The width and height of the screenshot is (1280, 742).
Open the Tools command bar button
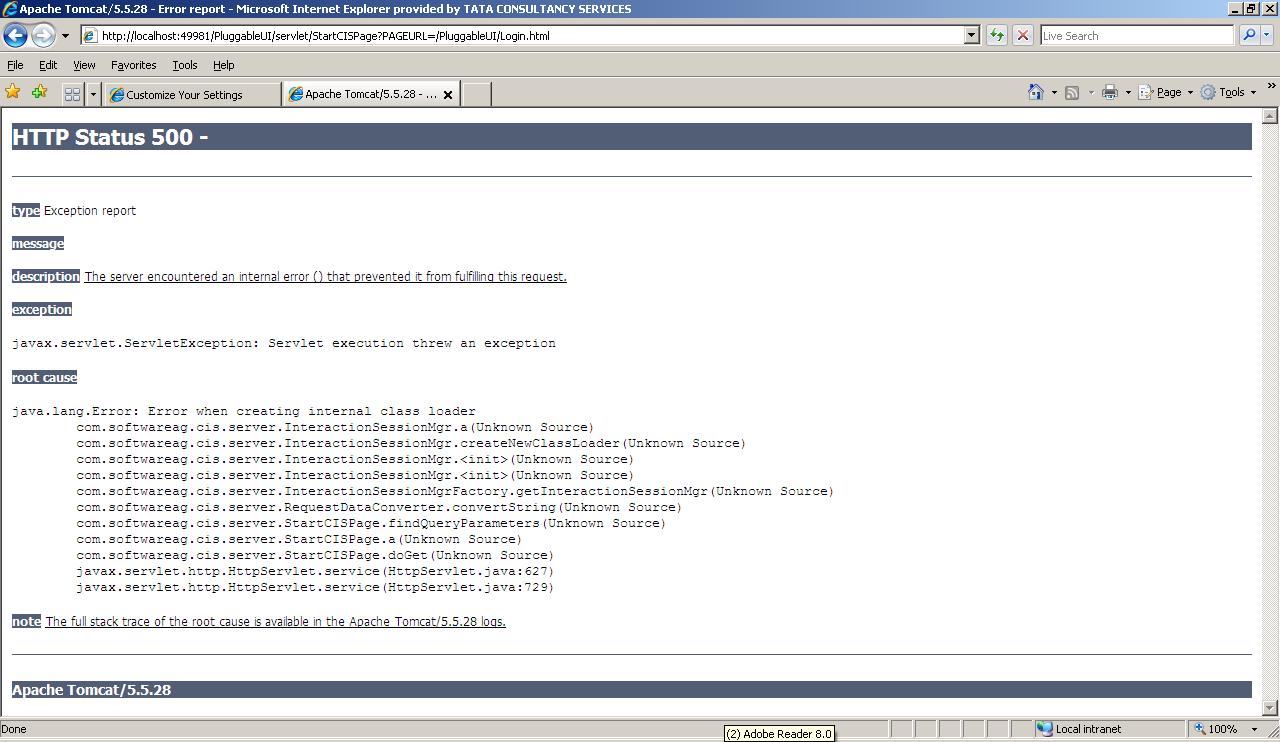click(x=1228, y=92)
